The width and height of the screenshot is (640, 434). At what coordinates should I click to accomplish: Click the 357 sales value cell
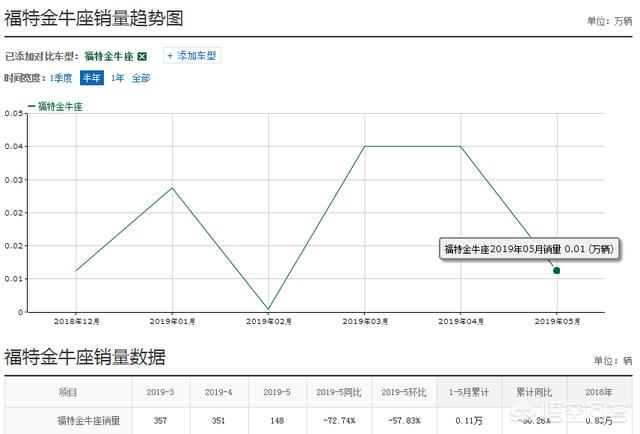[161, 421]
